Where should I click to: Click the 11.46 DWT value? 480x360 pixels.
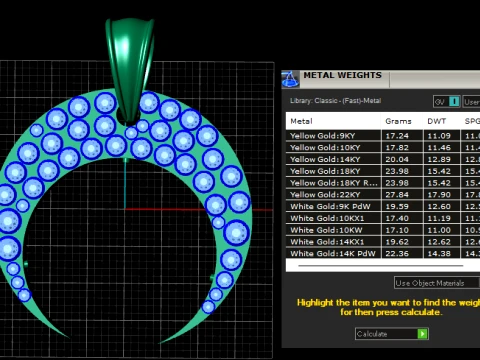[439, 147]
